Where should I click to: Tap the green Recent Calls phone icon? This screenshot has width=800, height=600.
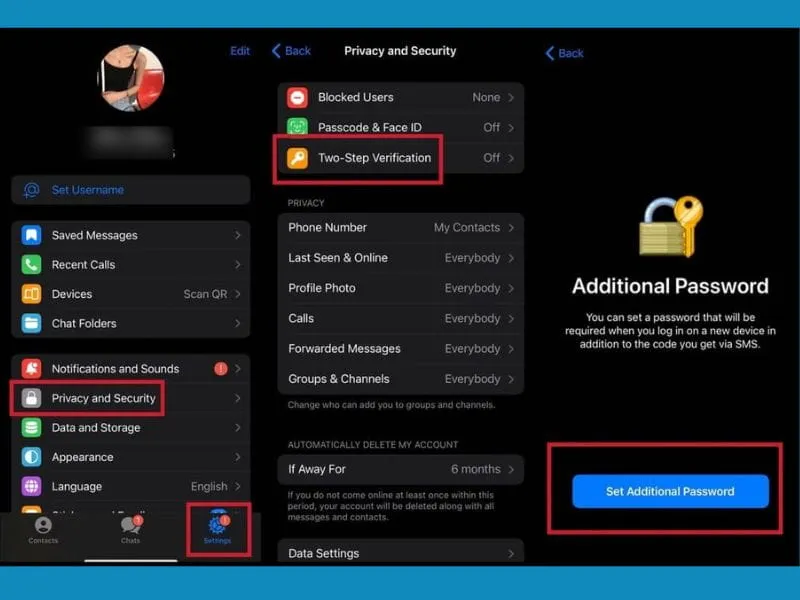(x=31, y=264)
